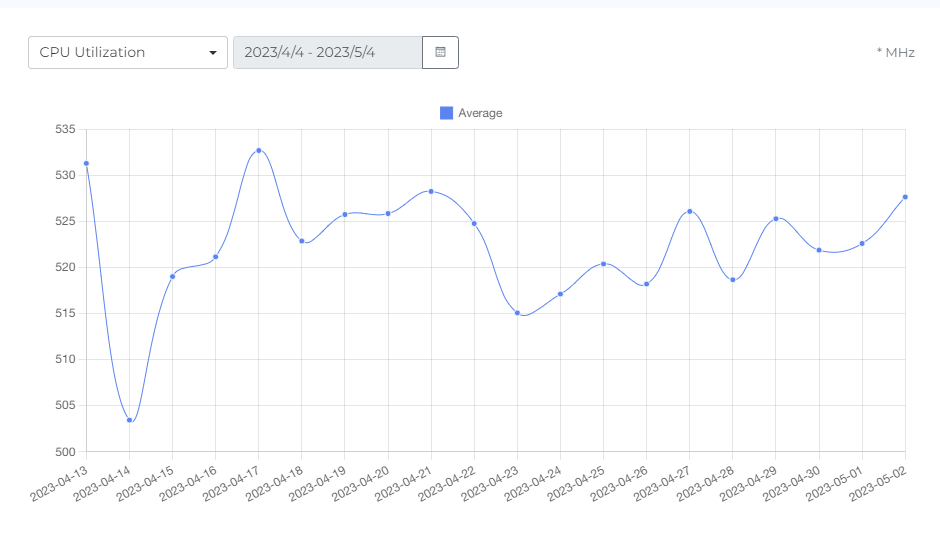Open the CPU Utilization metric dropdown
This screenshot has width=940, height=558.
[x=120, y=53]
